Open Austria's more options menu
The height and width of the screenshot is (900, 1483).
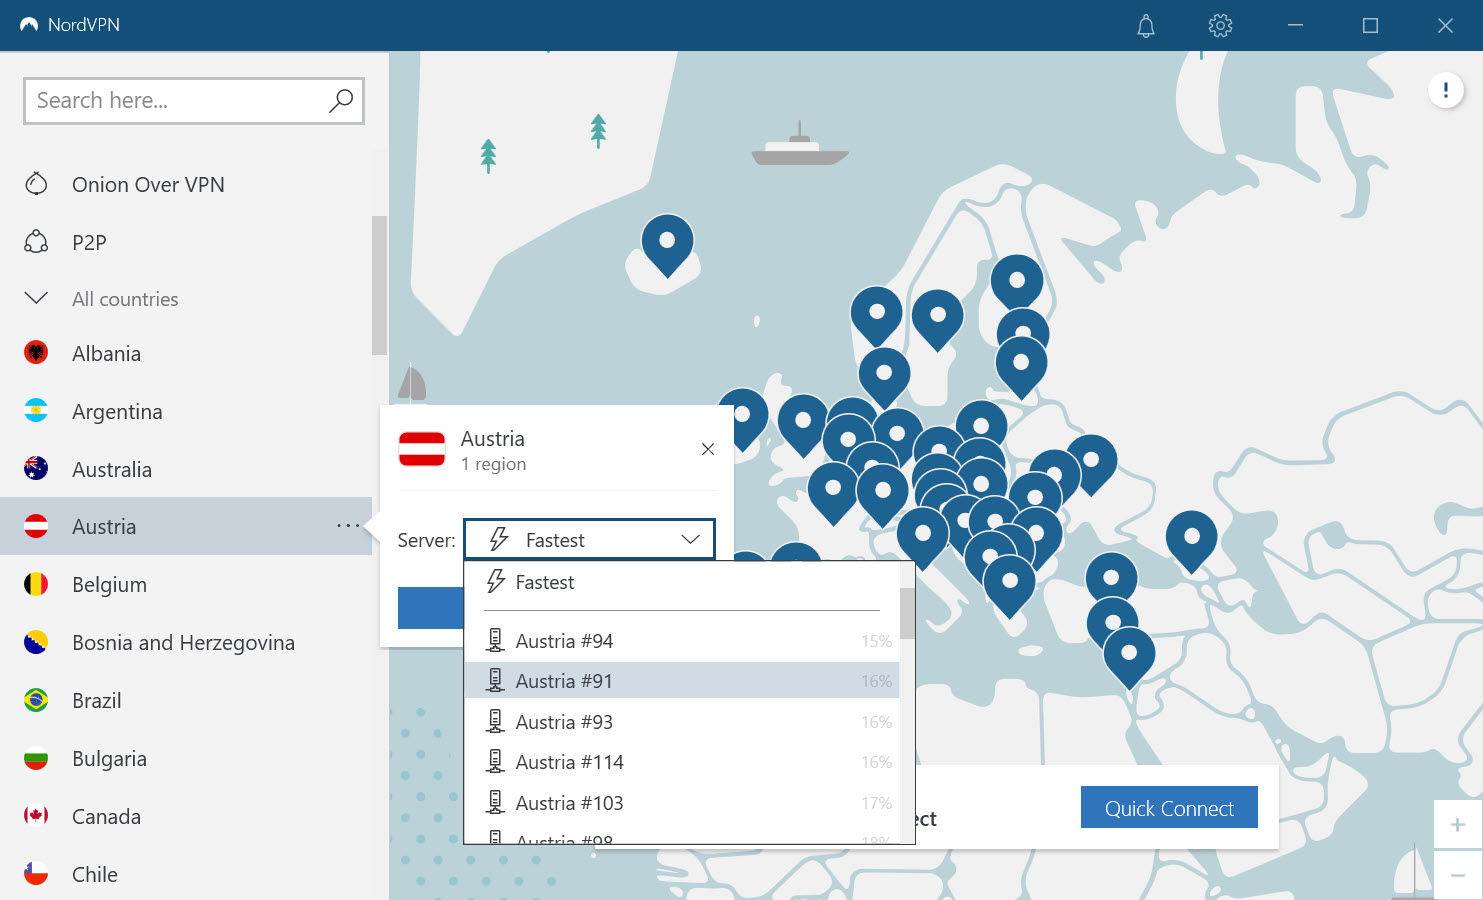[x=347, y=526]
